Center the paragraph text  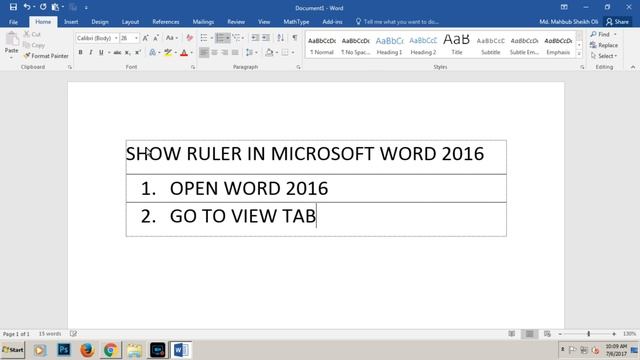pyautogui.click(x=214, y=53)
